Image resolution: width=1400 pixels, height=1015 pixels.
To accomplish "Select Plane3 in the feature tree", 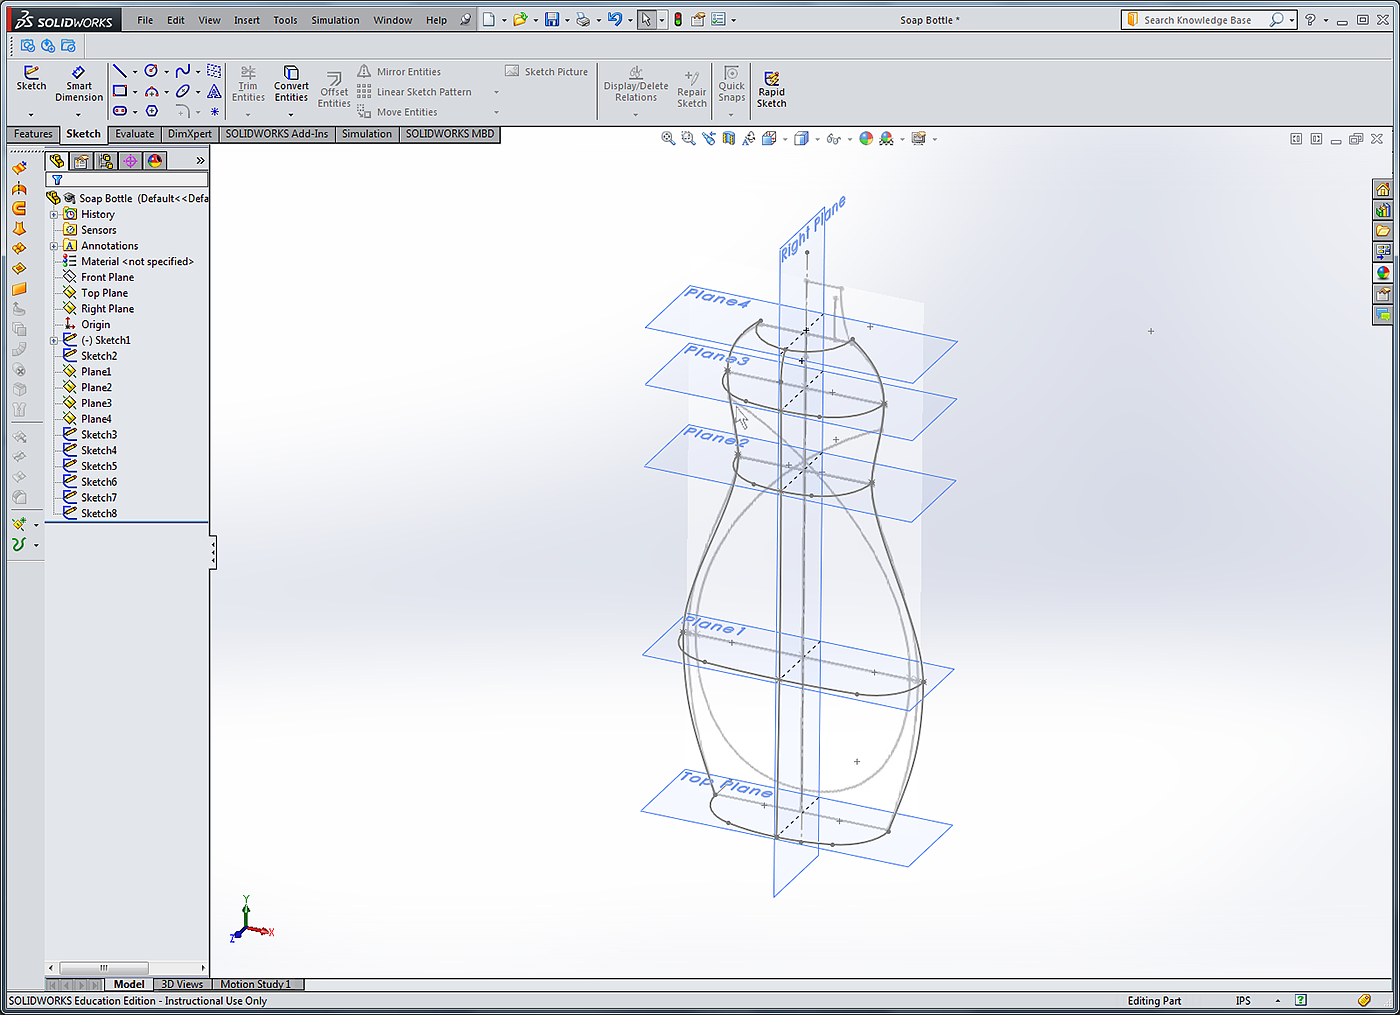I will coord(96,403).
